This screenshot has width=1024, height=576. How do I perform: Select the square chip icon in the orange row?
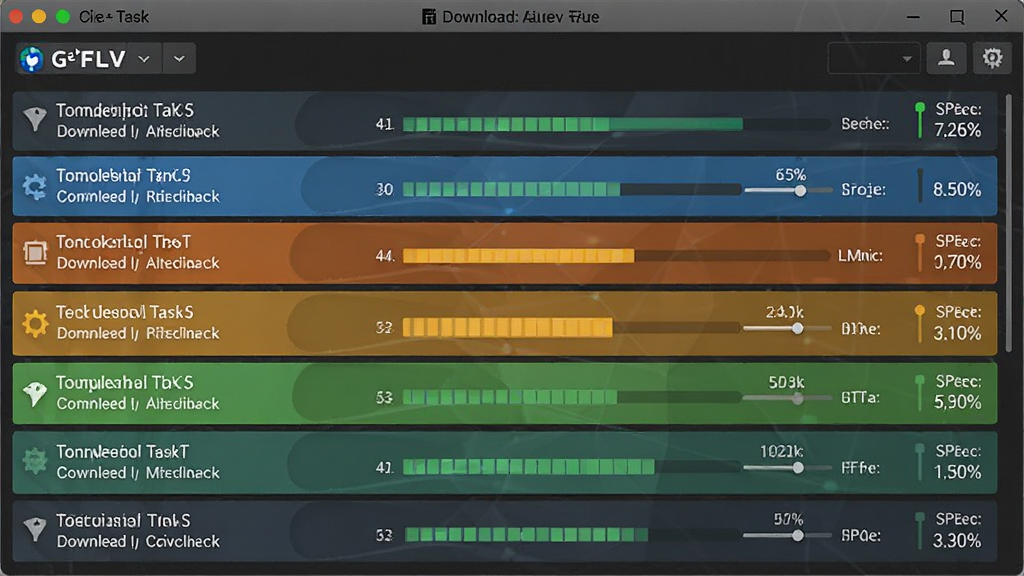(x=35, y=253)
